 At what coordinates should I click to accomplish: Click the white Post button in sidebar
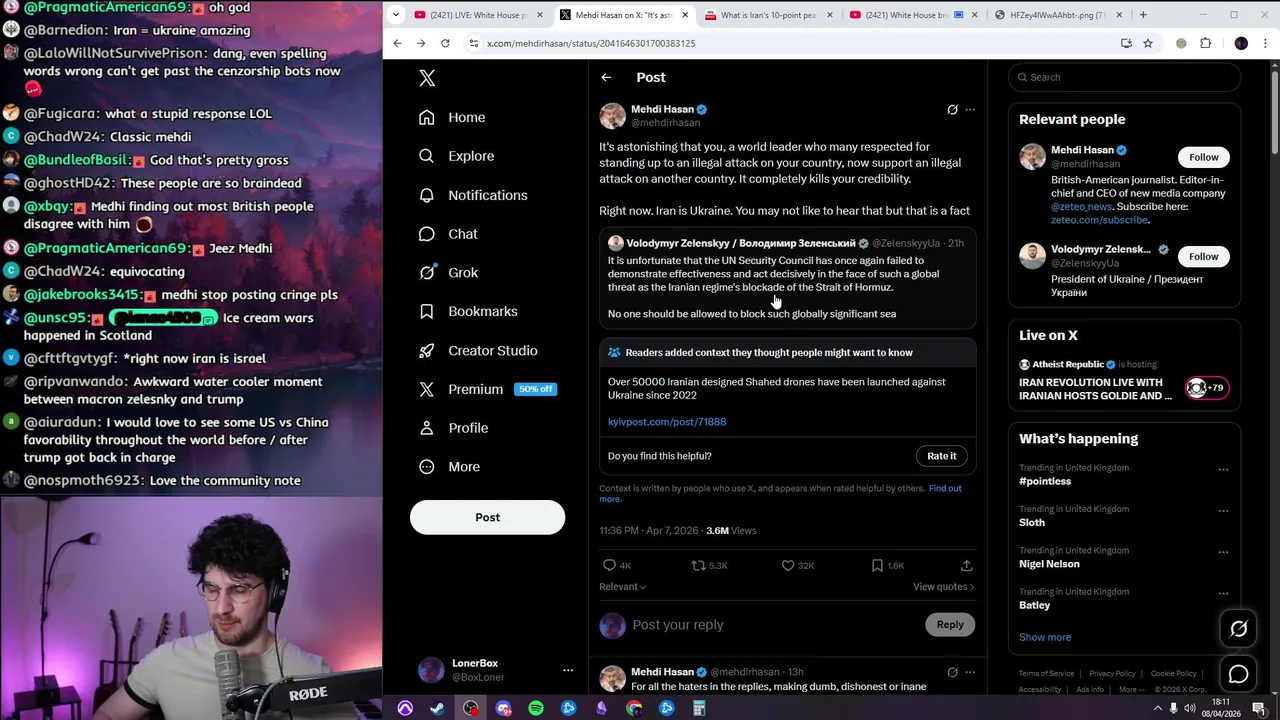tap(487, 517)
